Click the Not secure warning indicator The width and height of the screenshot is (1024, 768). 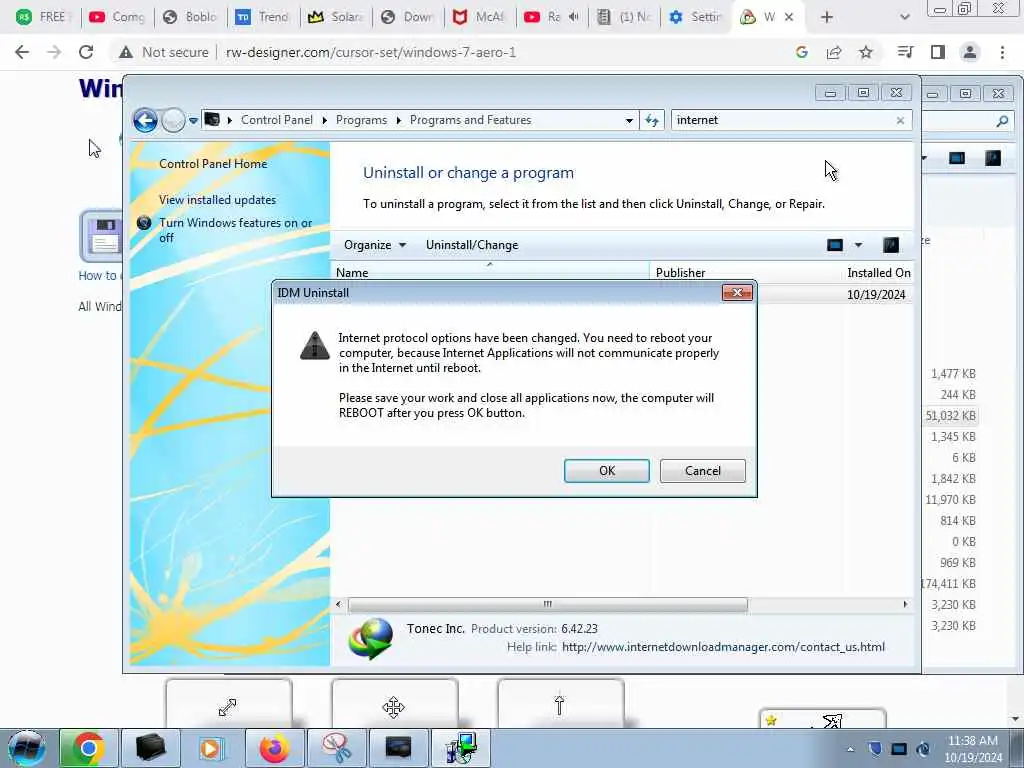pyautogui.click(x=164, y=52)
